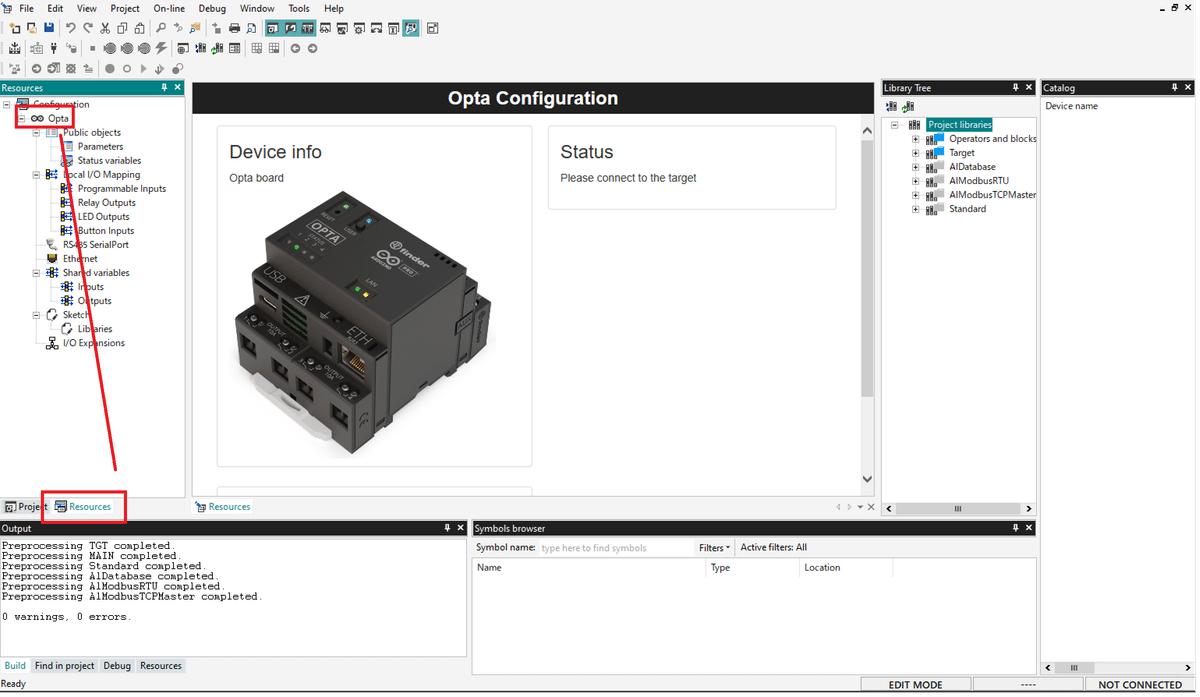Click the Paste toolbar icon

pyautogui.click(x=139, y=28)
